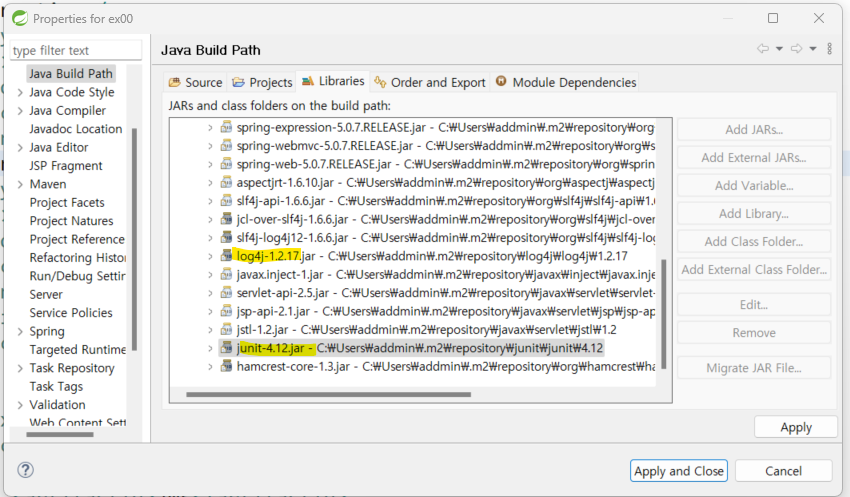Click the Spring leaf logo in title bar
Screen dimensions: 850x497
[20, 18]
